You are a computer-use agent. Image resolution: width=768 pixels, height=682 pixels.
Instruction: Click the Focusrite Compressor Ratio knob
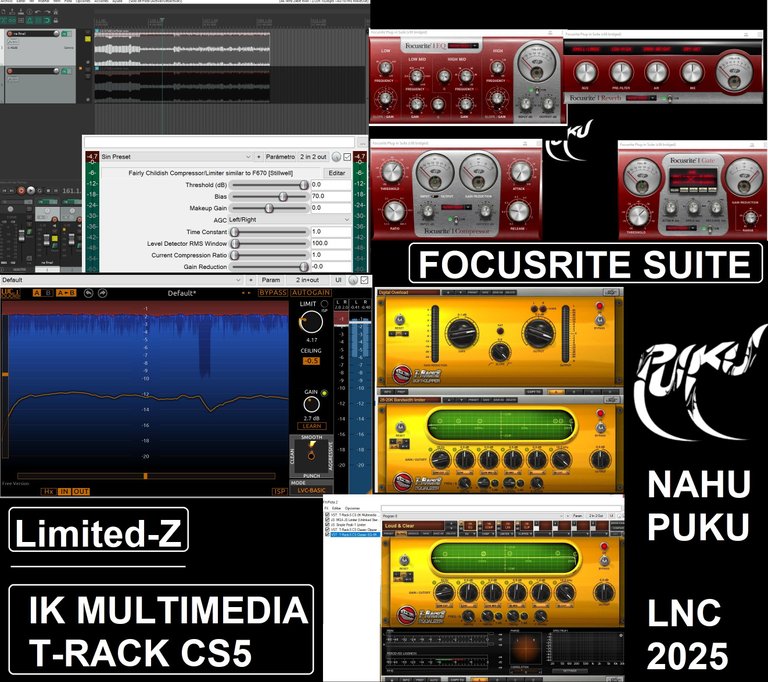[393, 212]
